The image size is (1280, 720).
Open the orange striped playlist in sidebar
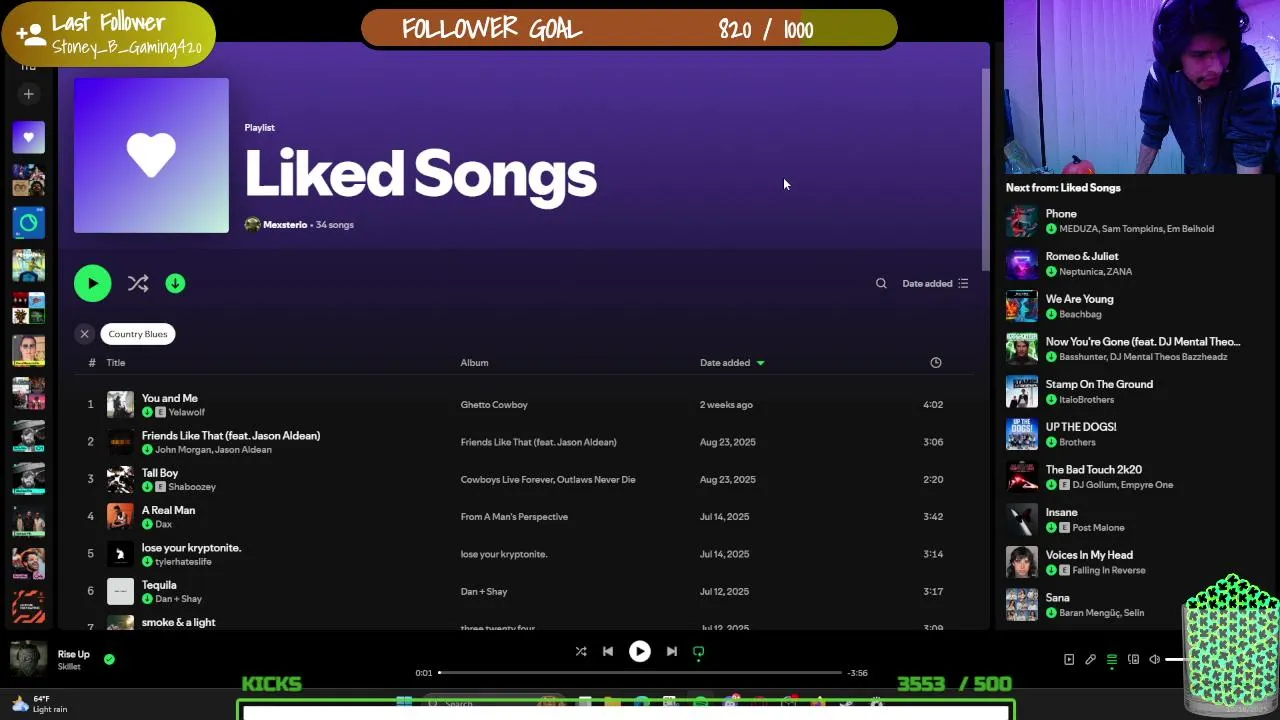pos(28,606)
